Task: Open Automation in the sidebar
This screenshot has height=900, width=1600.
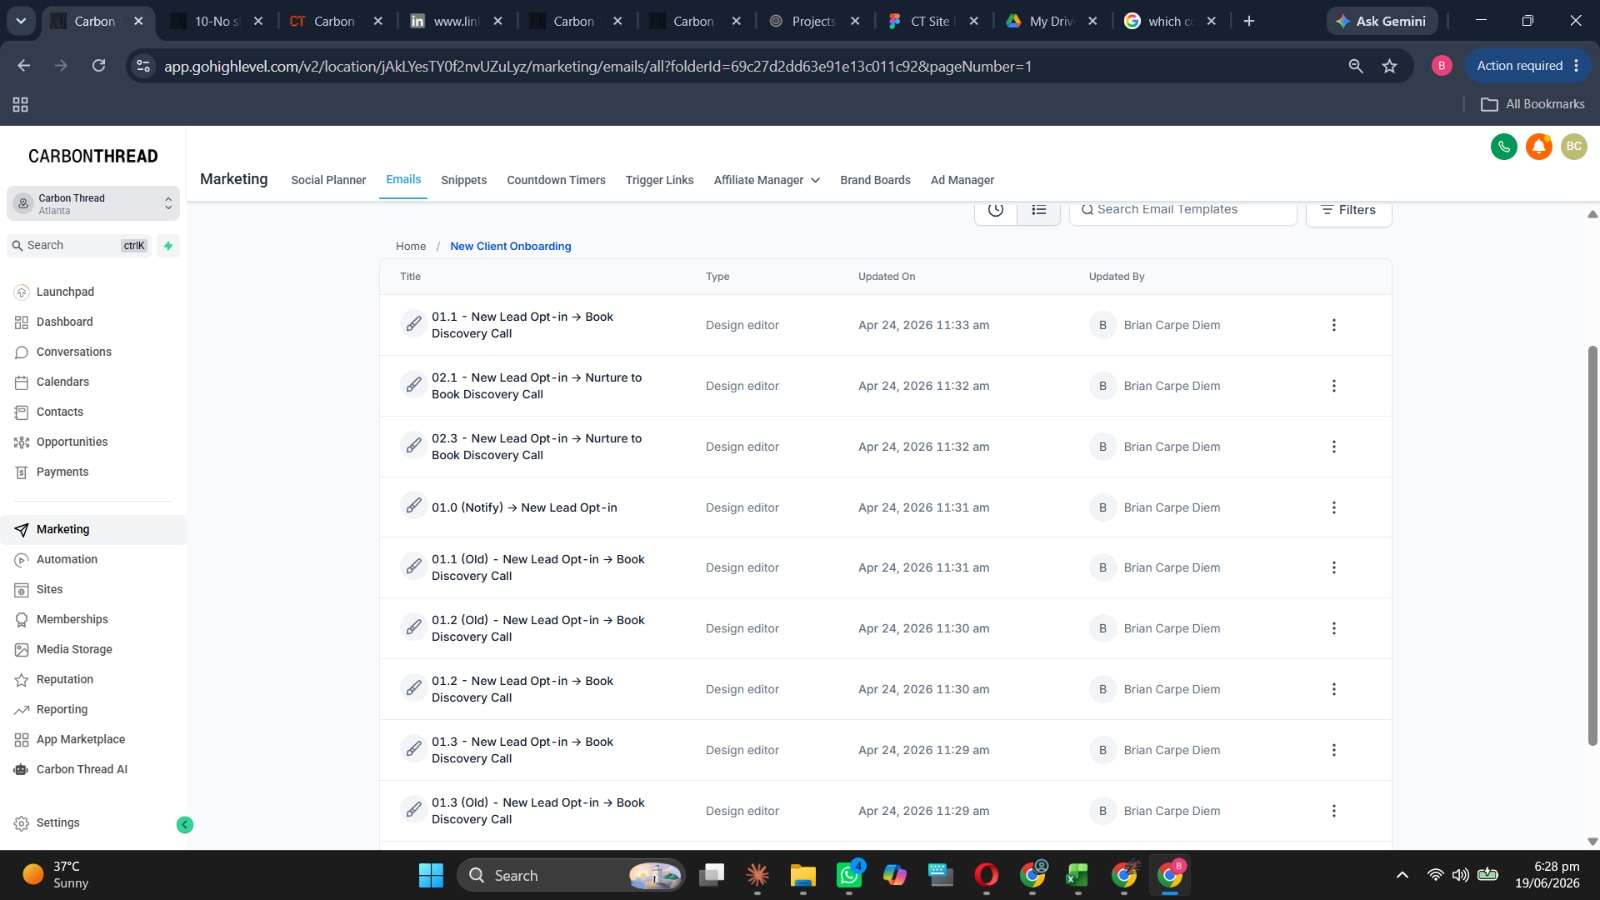Action: click(x=67, y=560)
